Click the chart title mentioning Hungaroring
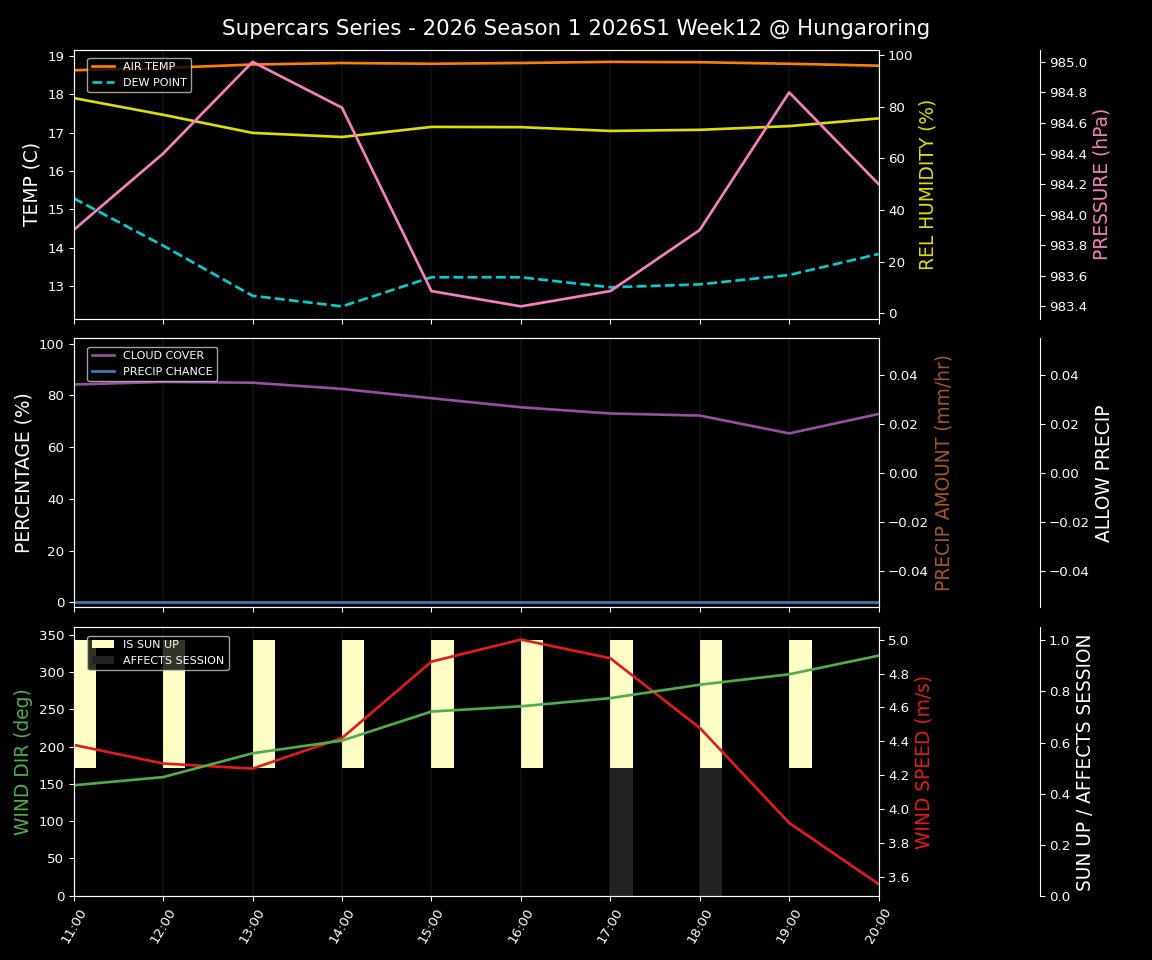This screenshot has height=960, width=1152. click(x=576, y=28)
